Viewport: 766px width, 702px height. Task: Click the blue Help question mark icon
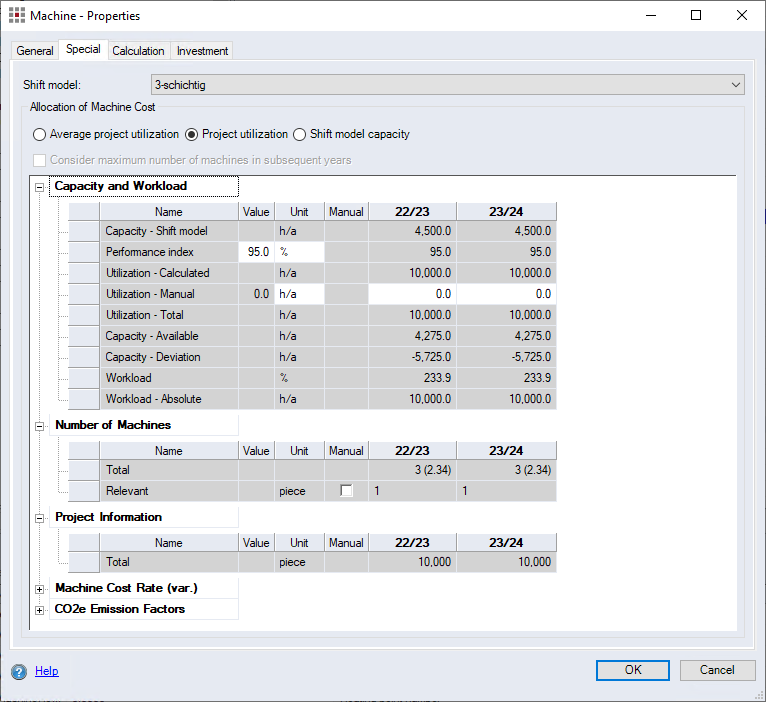click(19, 672)
